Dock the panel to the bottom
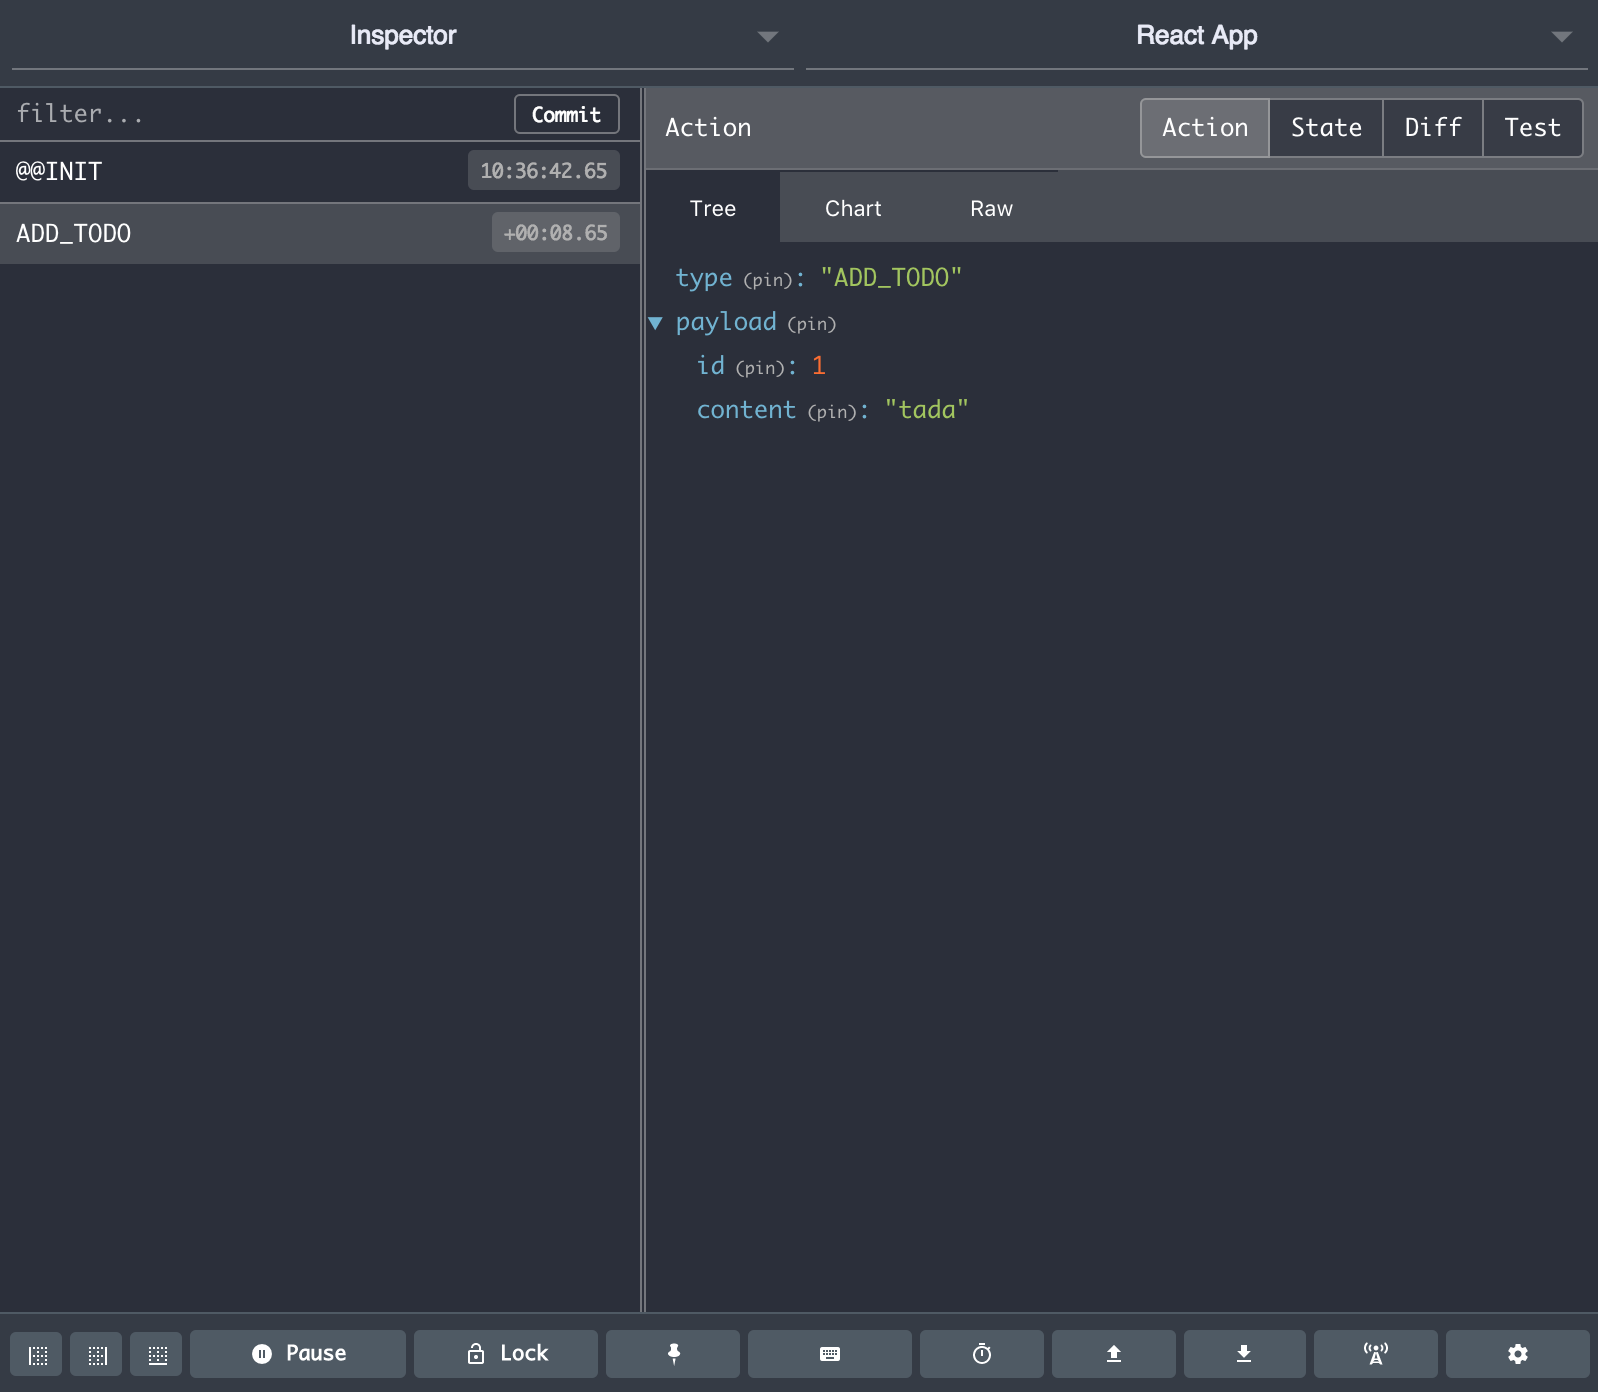 coord(157,1355)
